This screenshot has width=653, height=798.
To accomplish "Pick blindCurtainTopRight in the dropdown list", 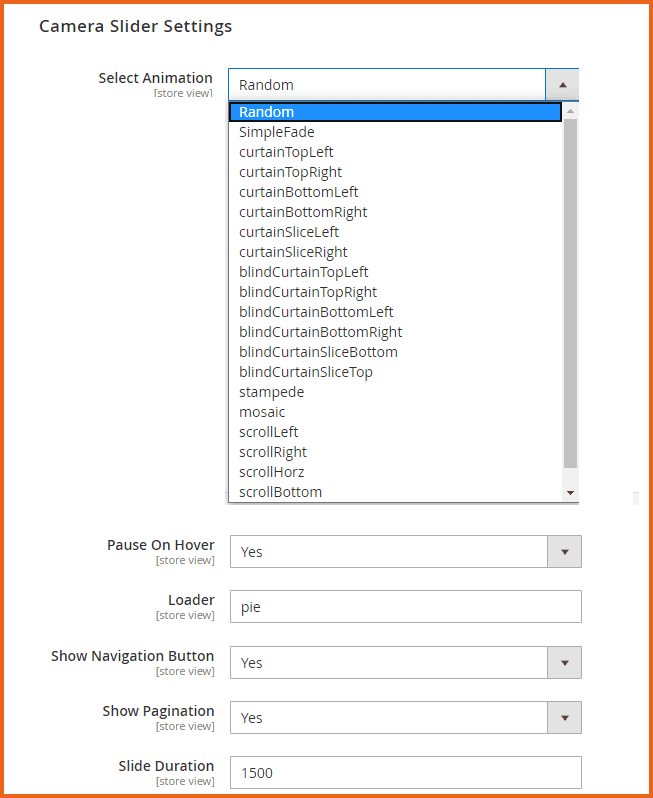I will [308, 292].
